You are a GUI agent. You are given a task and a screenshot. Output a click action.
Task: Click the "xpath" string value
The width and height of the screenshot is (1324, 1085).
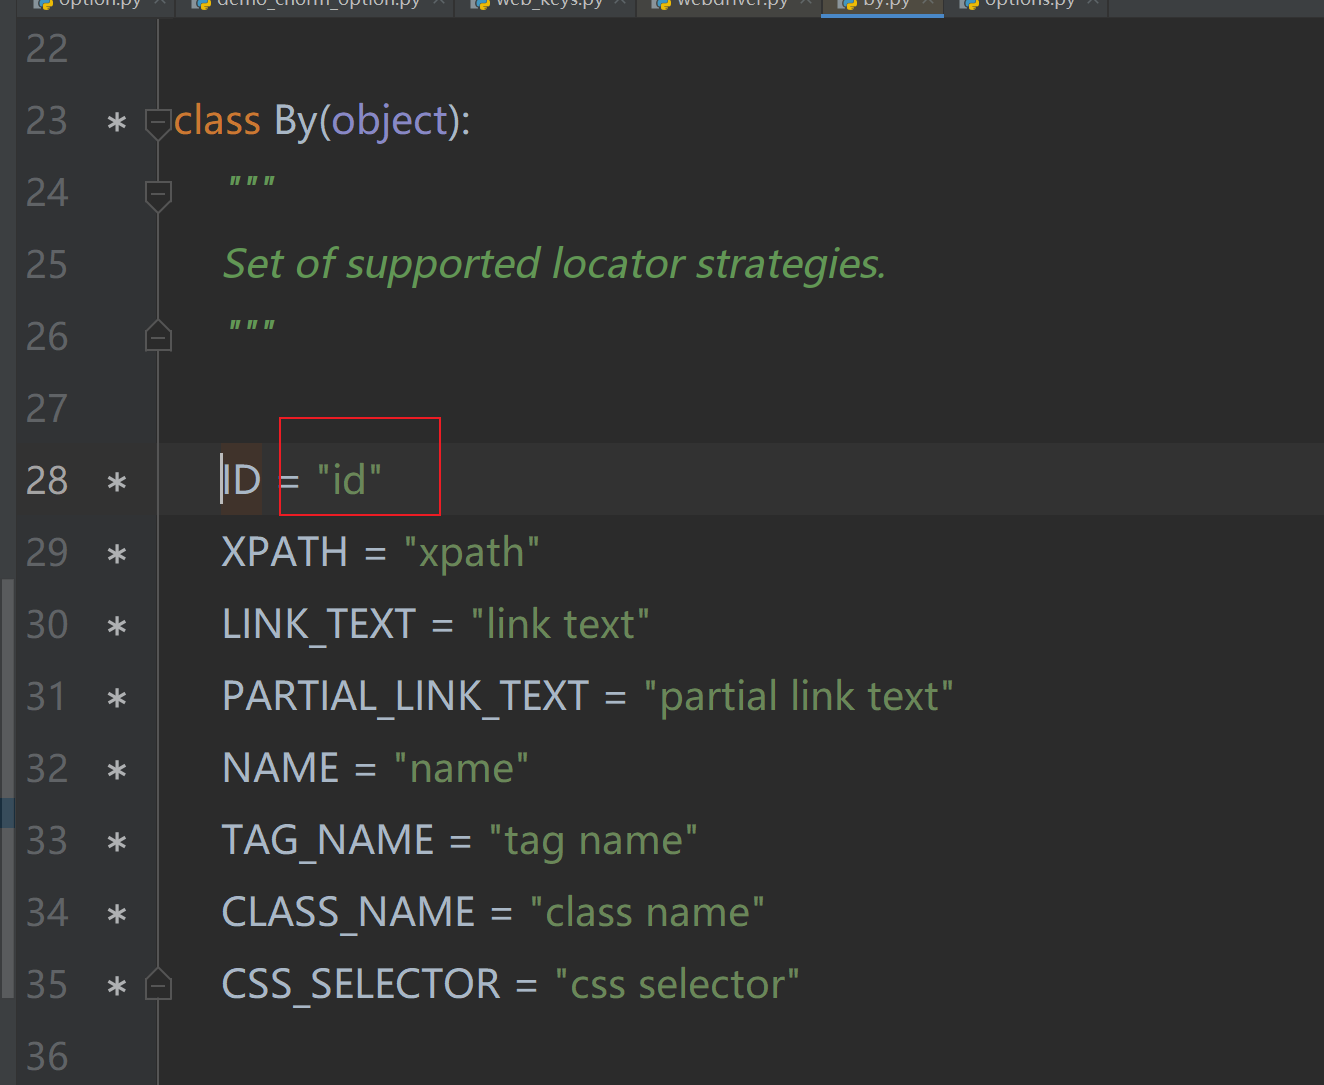pos(471,552)
